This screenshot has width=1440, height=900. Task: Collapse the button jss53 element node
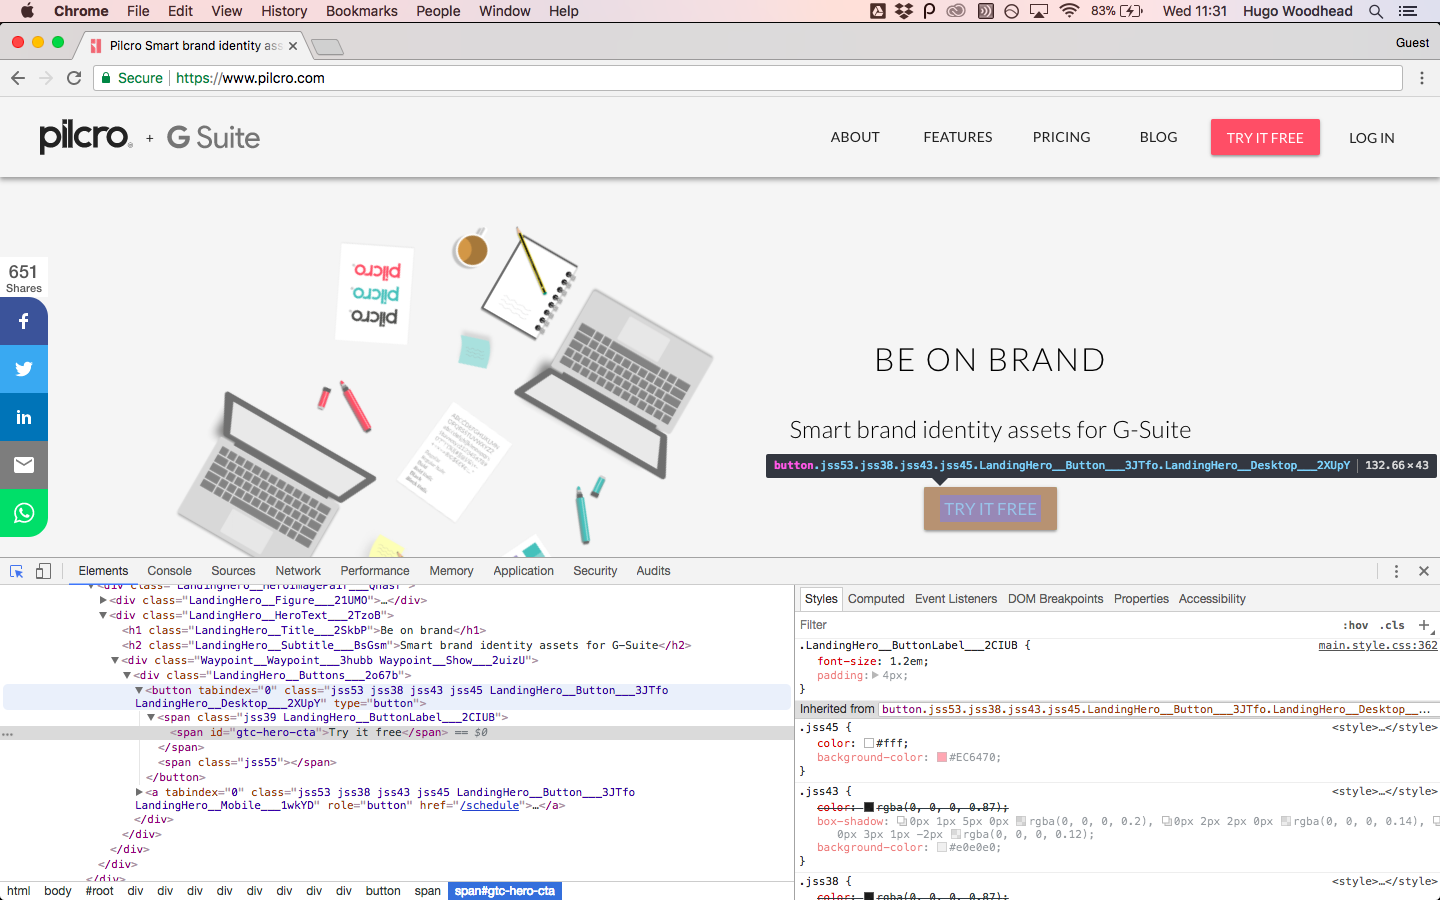pos(139,690)
